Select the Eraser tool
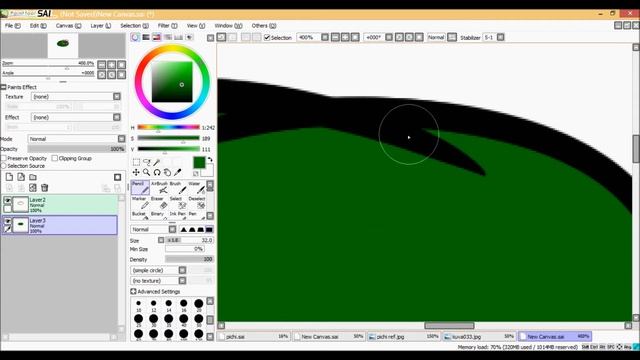The width and height of the screenshot is (640, 360). [159, 202]
